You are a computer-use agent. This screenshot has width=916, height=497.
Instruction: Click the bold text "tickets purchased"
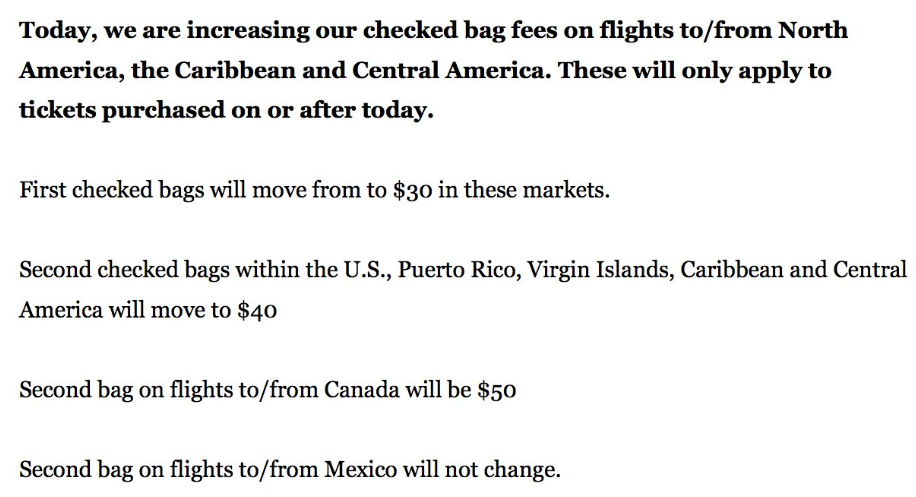[109, 110]
